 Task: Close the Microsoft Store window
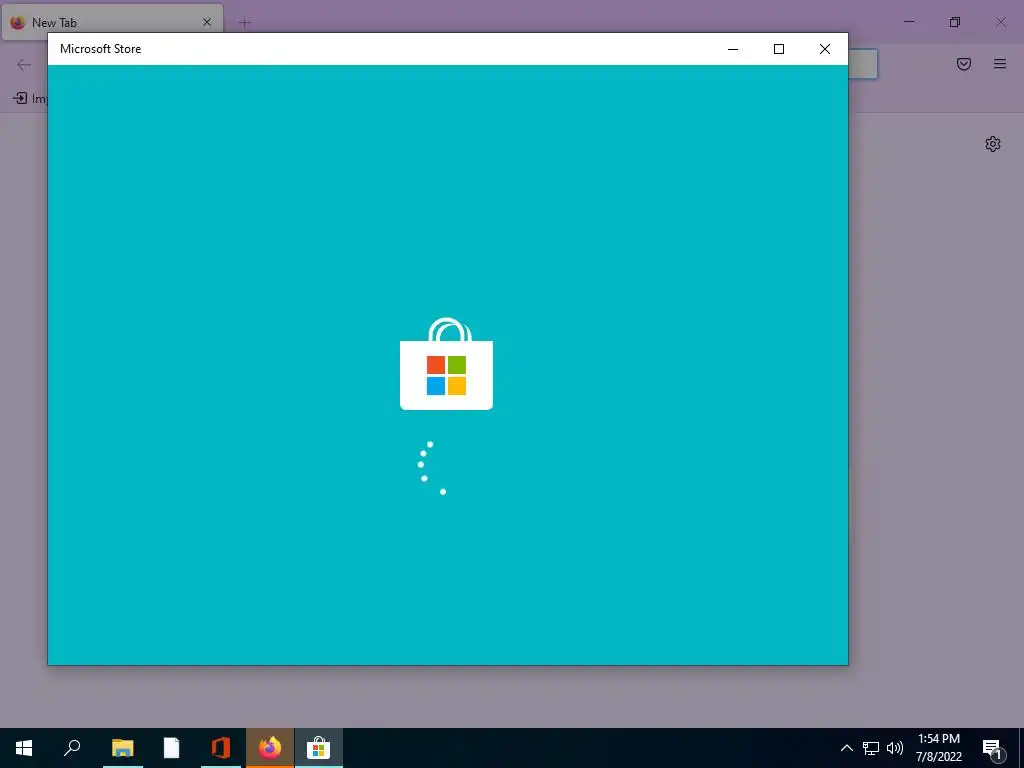pyautogui.click(x=825, y=49)
